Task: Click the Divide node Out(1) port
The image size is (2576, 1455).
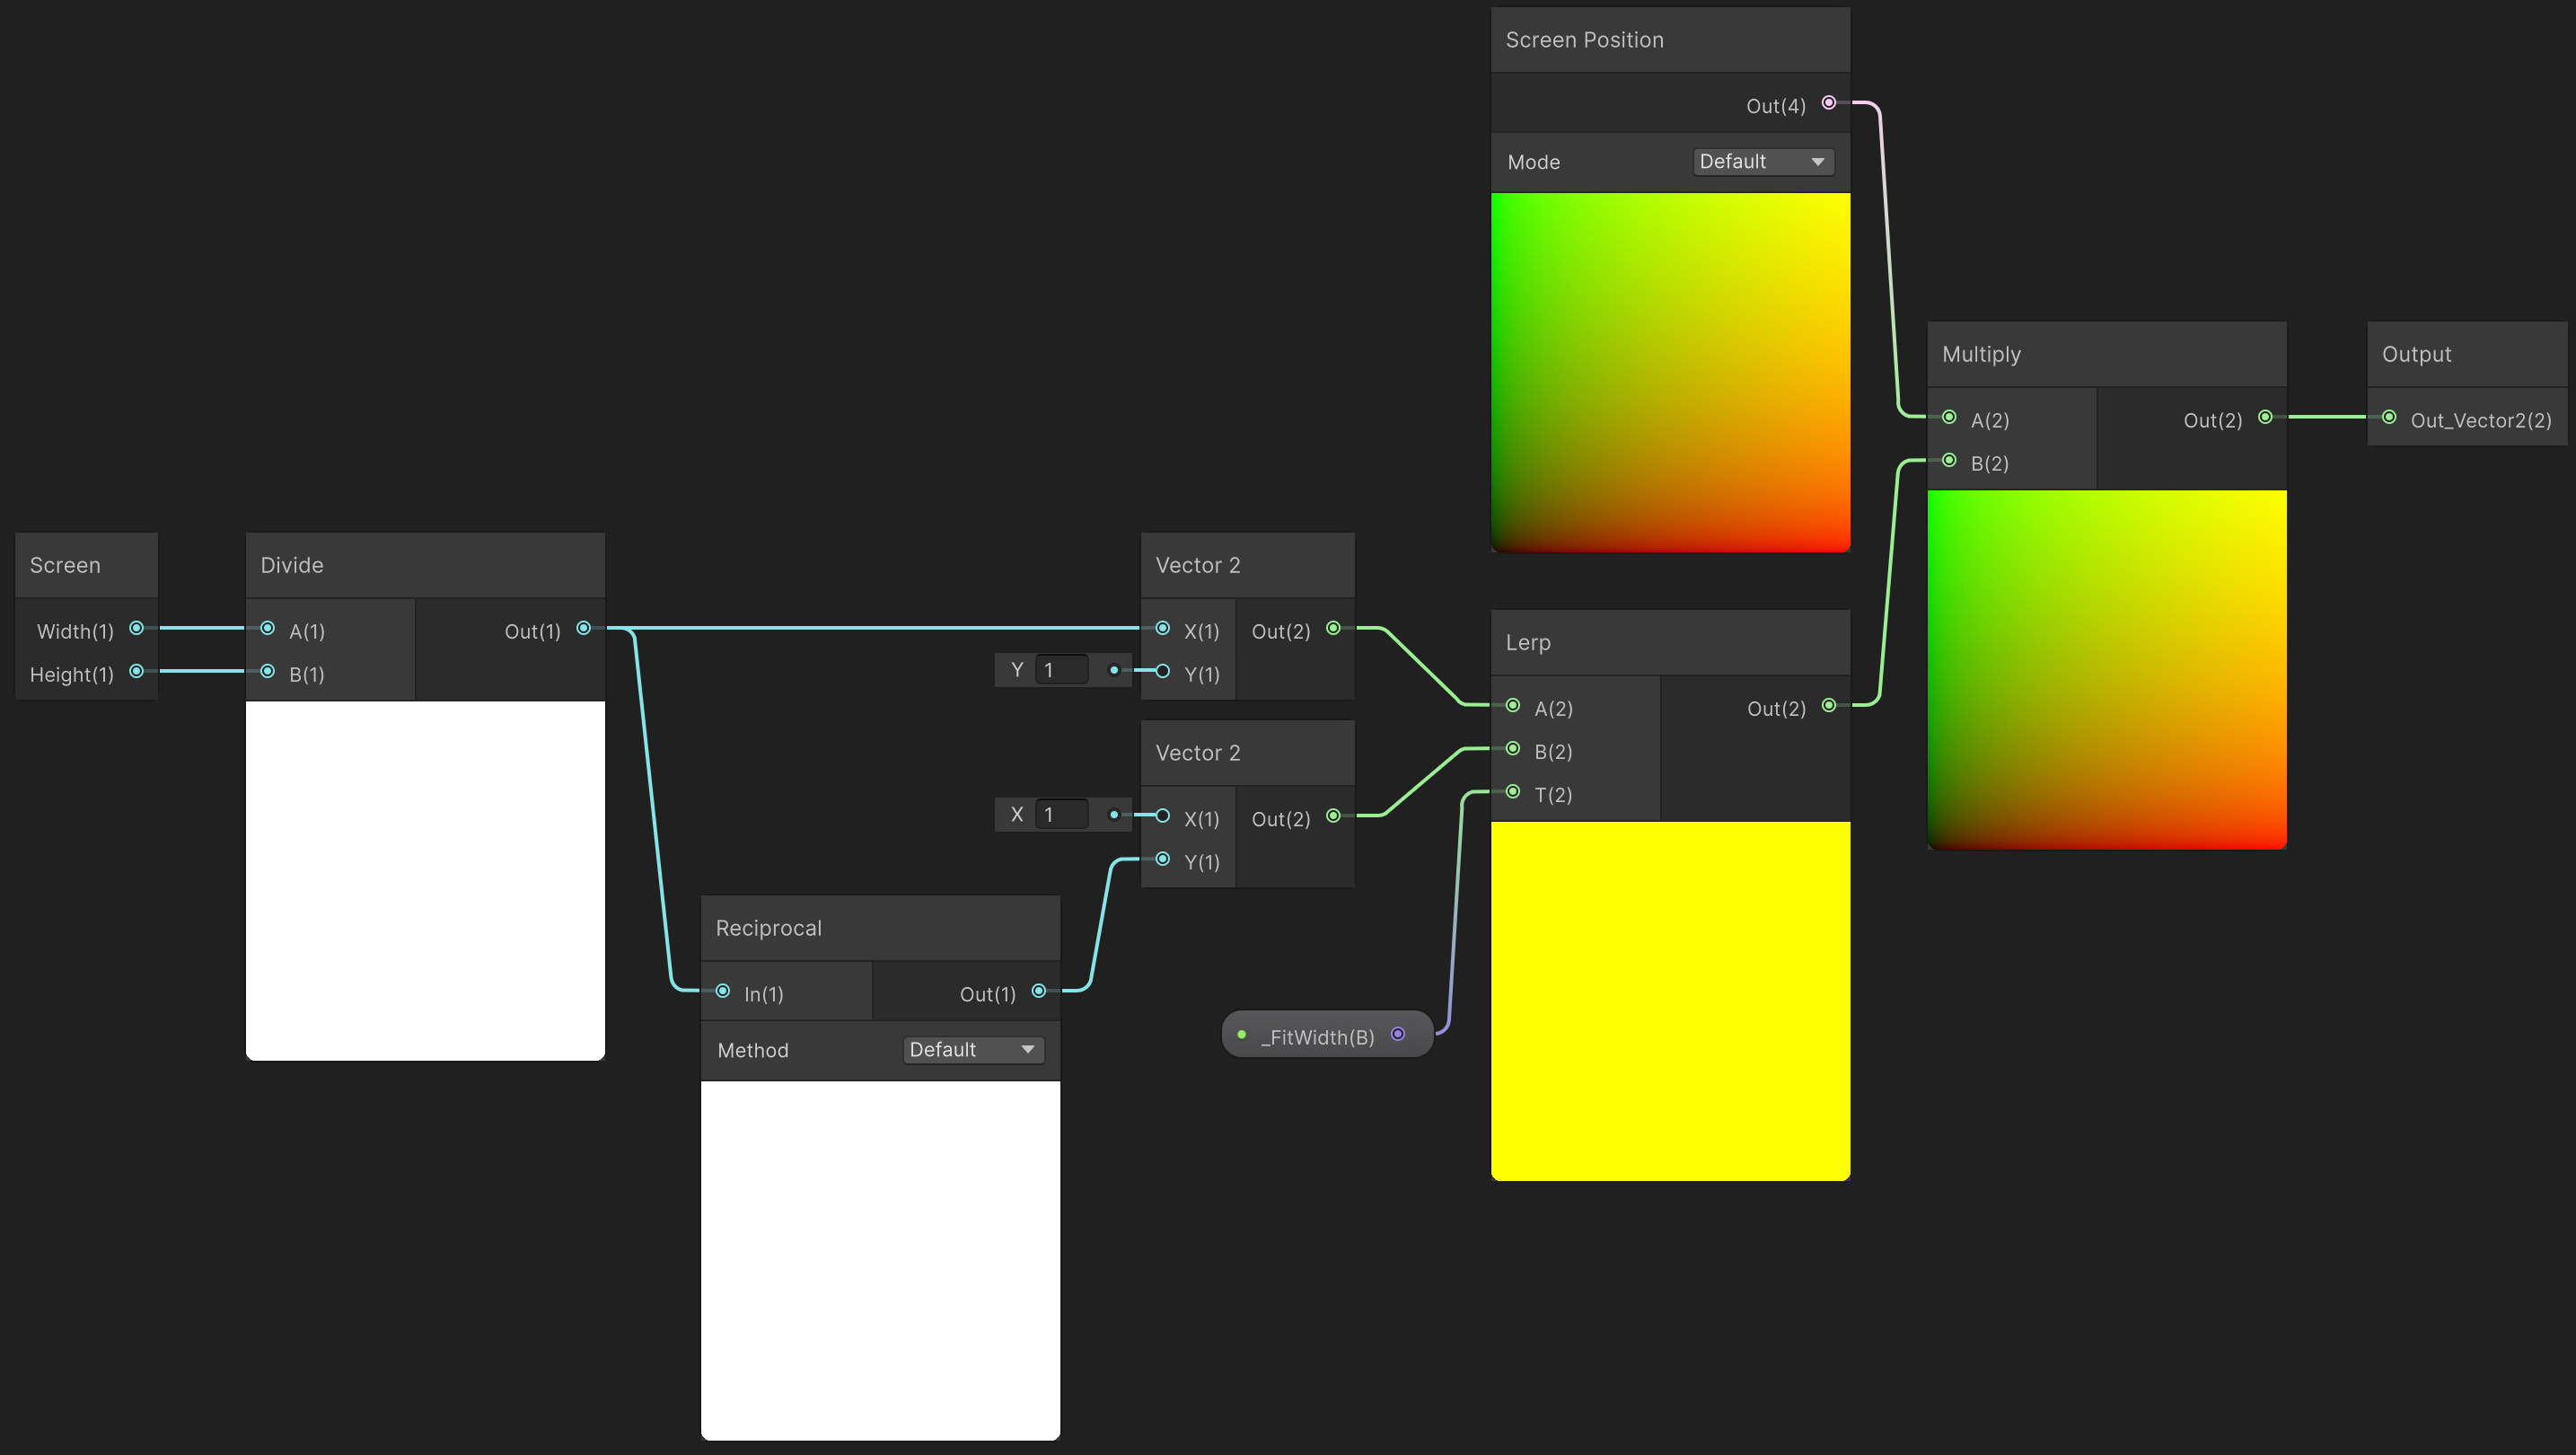Action: [x=584, y=628]
